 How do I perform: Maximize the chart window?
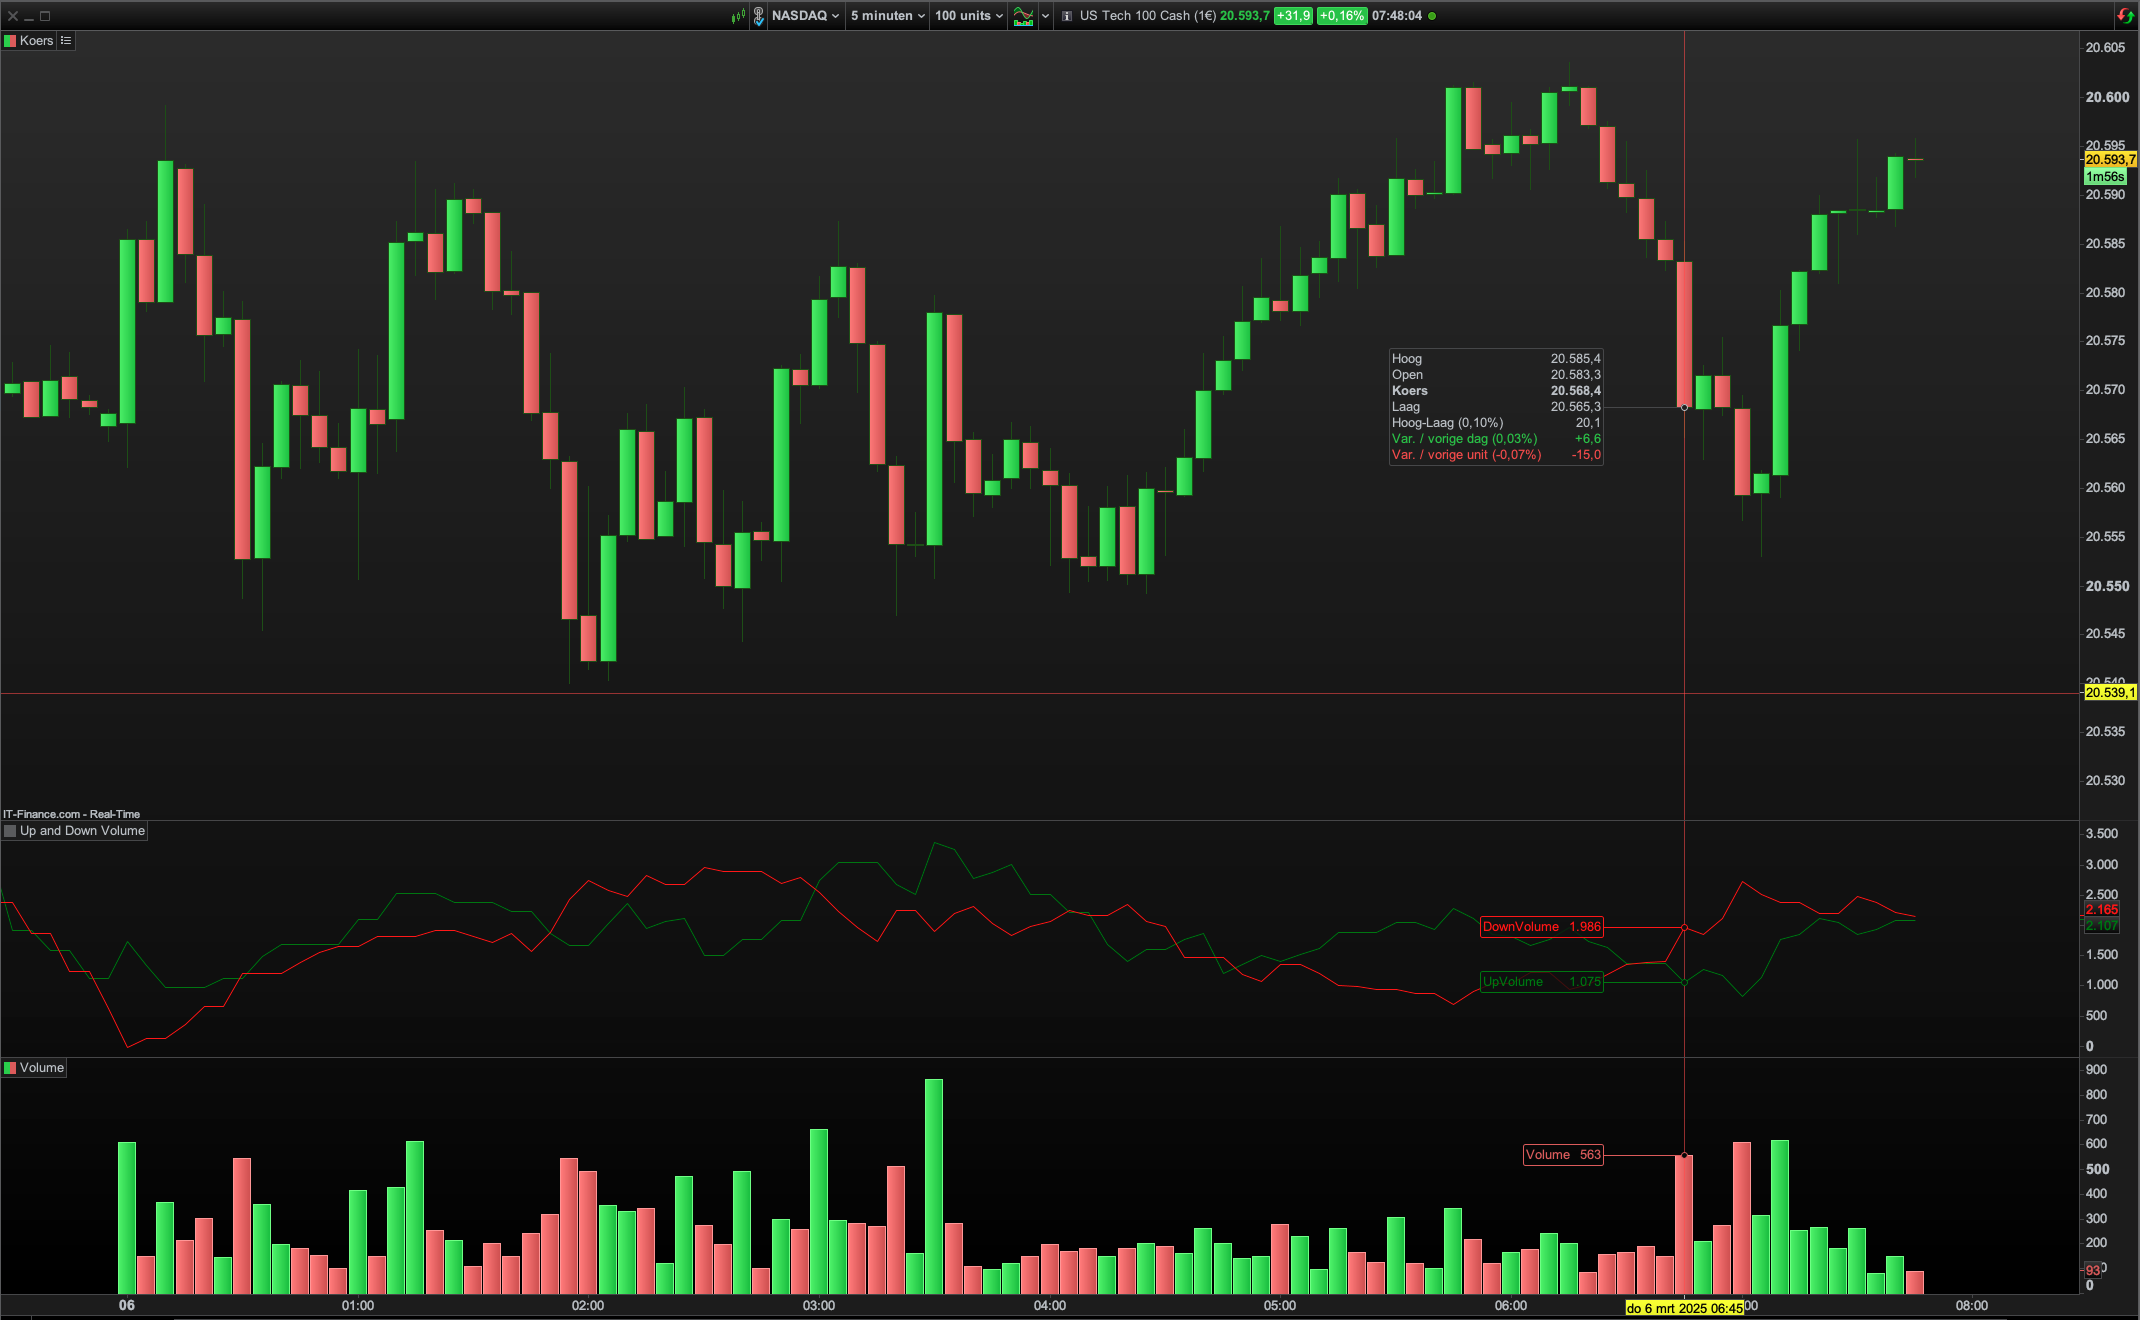[x=45, y=16]
